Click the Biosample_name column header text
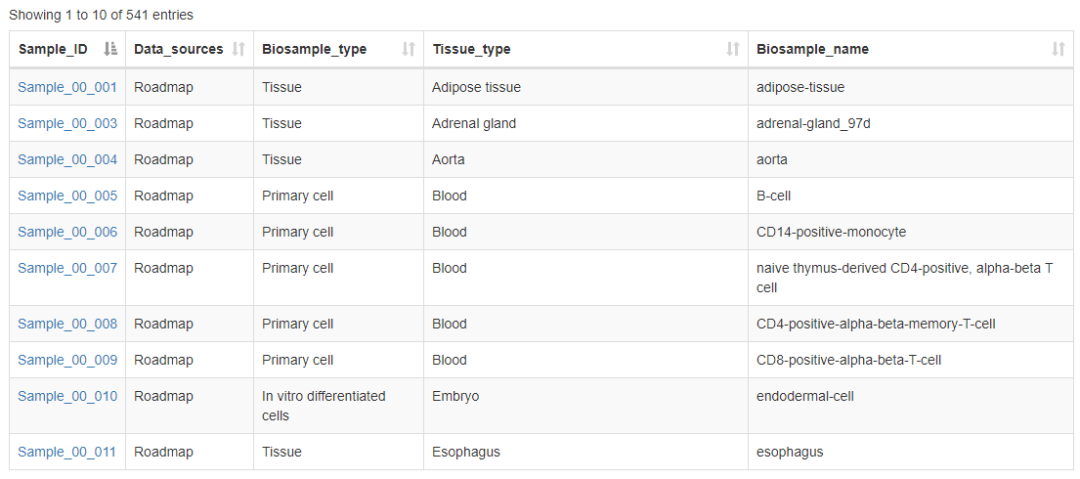The width and height of the screenshot is (1080, 479). coord(812,49)
